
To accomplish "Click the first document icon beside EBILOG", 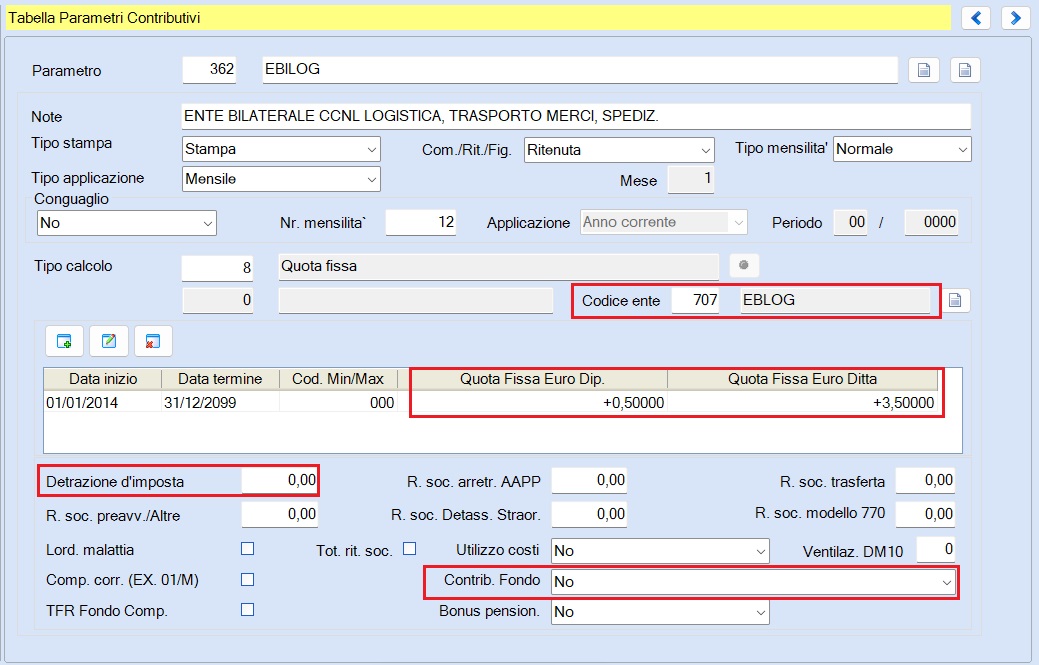I will (x=924, y=70).
